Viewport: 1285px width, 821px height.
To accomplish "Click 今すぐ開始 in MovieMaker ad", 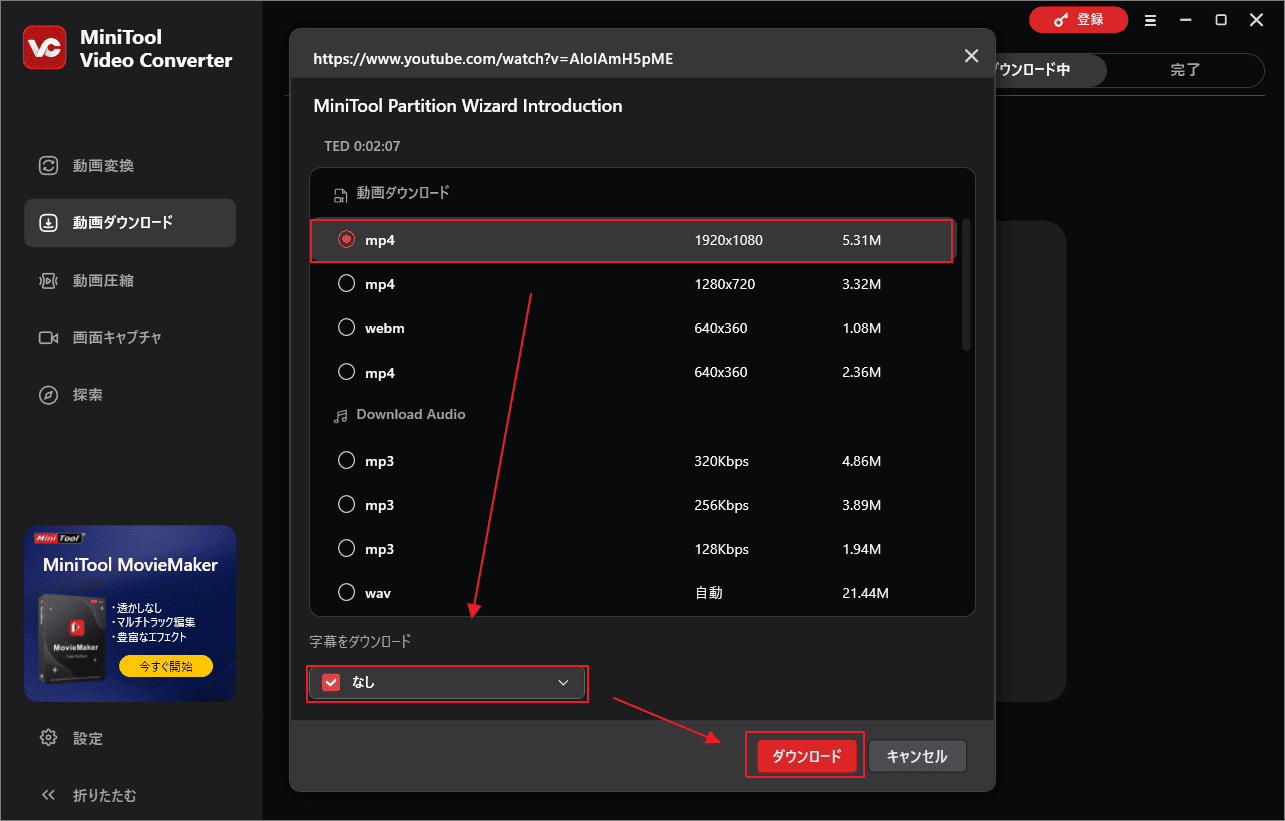I will [x=166, y=666].
